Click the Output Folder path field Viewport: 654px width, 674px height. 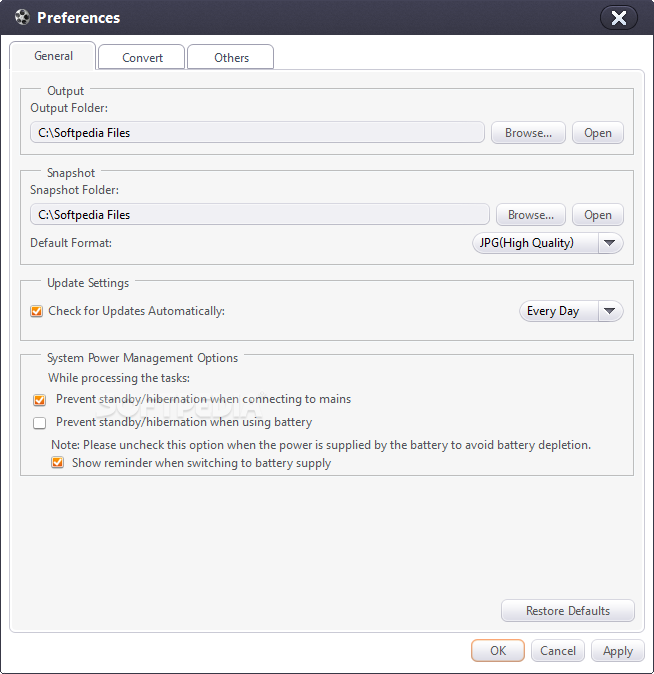[257, 133]
